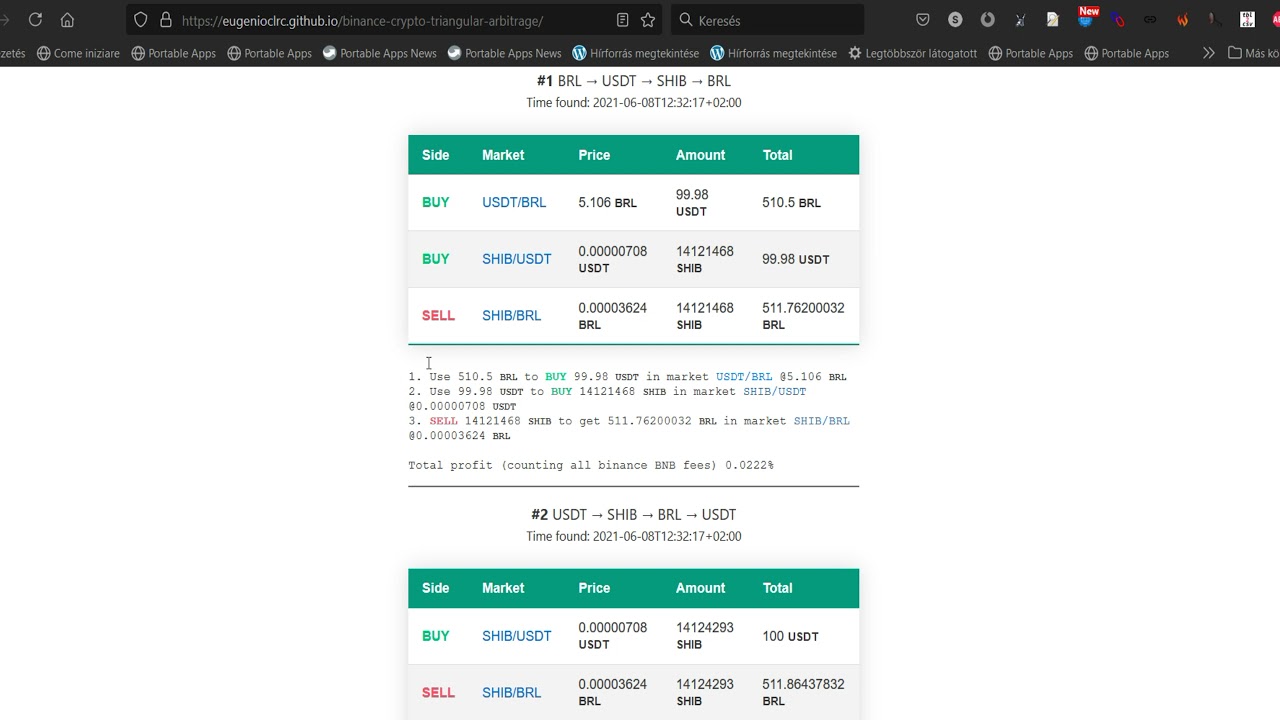This screenshot has width=1280, height=720.
Task: Go to the browser home page
Action: click(x=67, y=19)
